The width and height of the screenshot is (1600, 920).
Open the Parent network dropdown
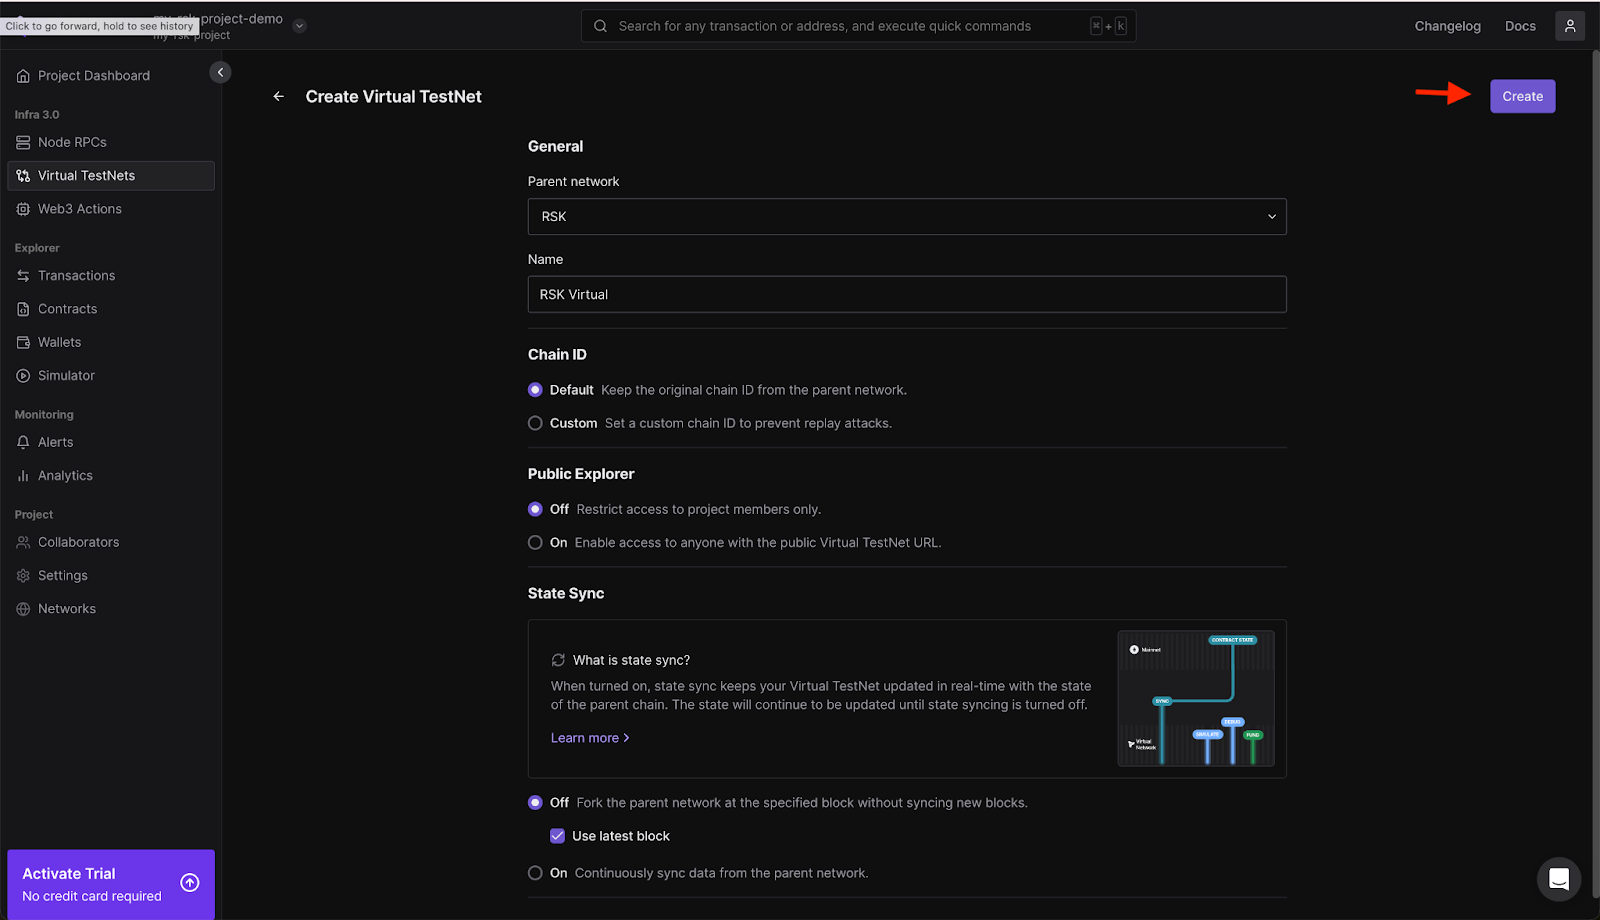pyautogui.click(x=906, y=217)
